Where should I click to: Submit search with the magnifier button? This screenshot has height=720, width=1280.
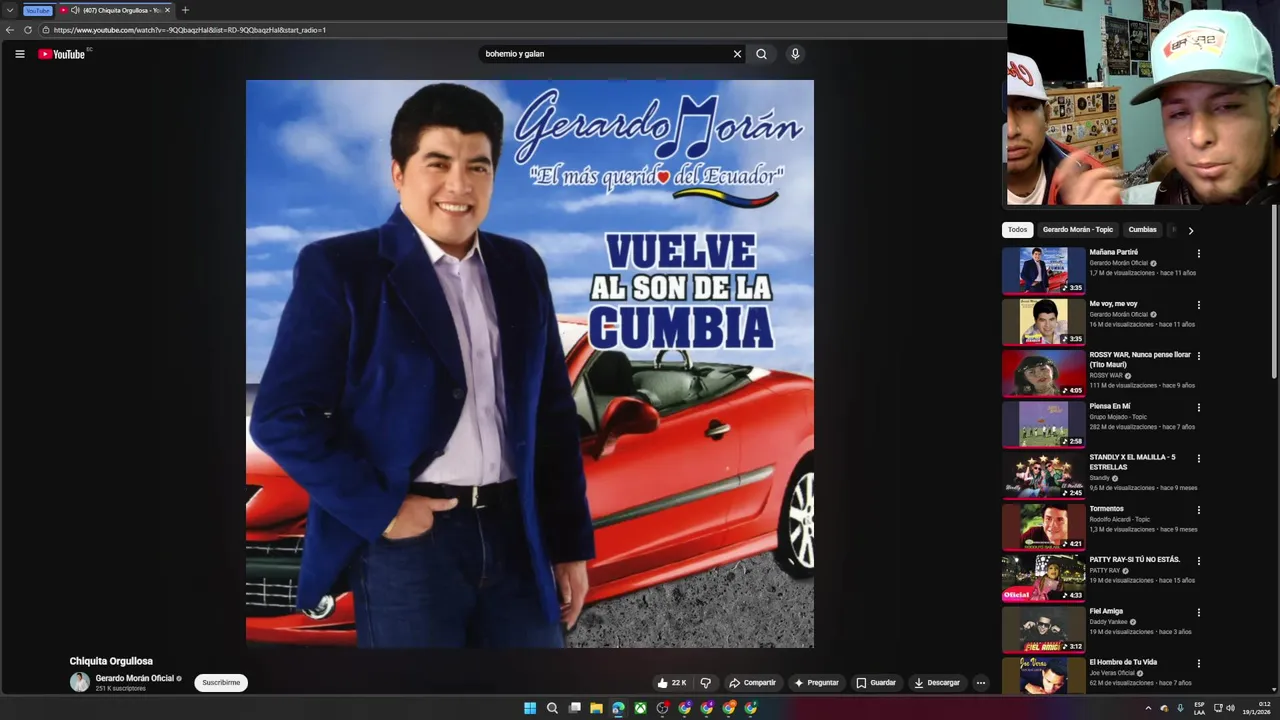(761, 54)
